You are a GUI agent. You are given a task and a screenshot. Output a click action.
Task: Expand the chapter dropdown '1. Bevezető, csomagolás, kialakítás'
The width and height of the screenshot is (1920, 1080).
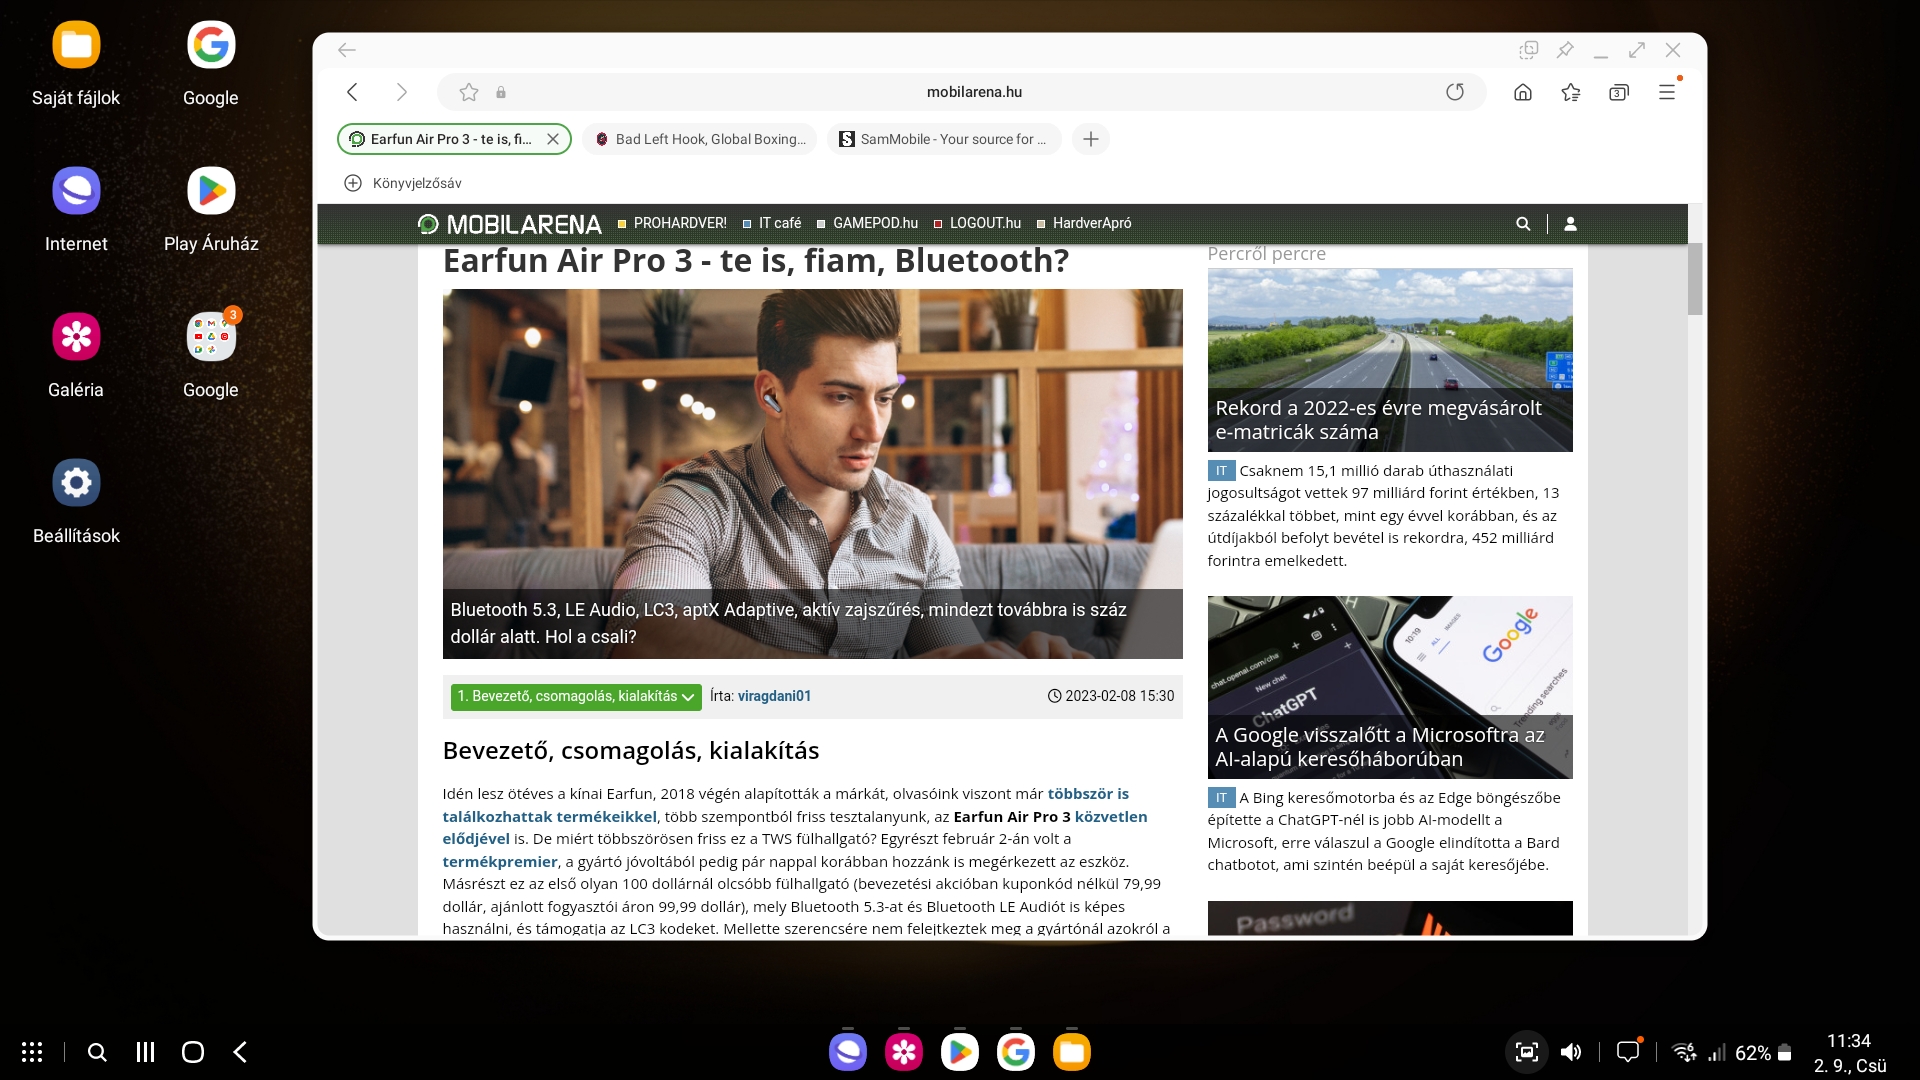tap(576, 696)
